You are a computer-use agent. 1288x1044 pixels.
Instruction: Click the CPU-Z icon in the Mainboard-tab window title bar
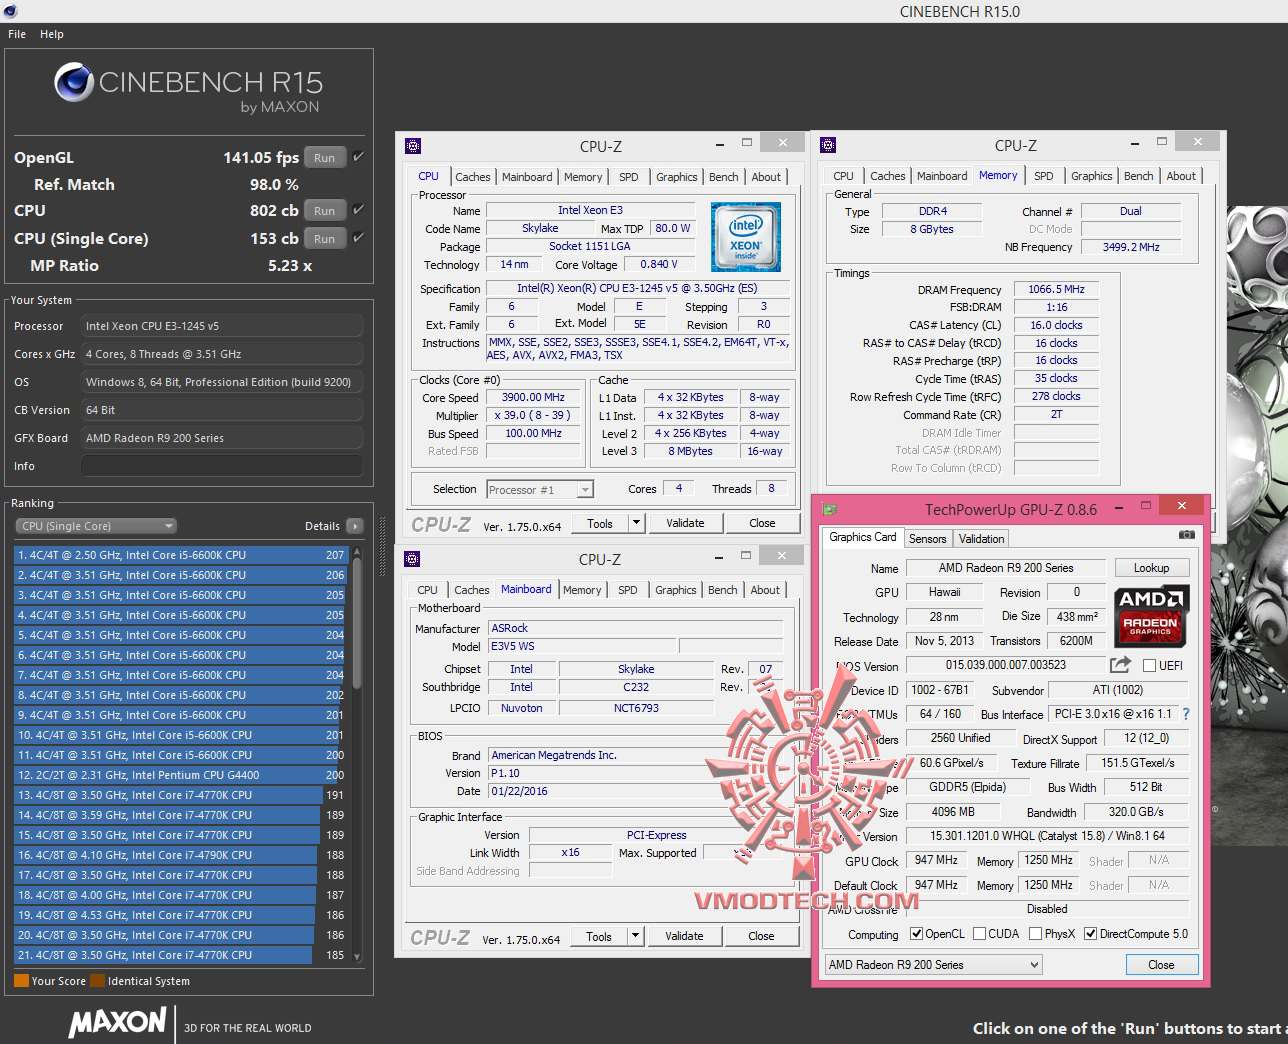click(412, 559)
